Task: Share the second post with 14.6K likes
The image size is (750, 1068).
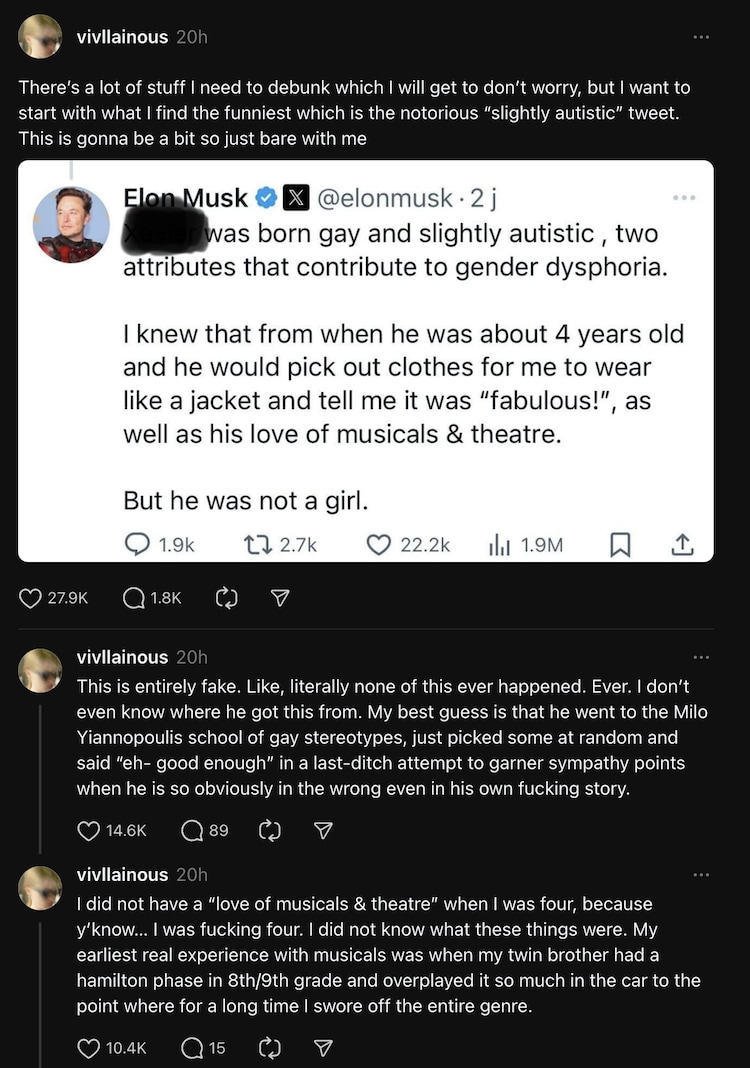Action: click(323, 830)
